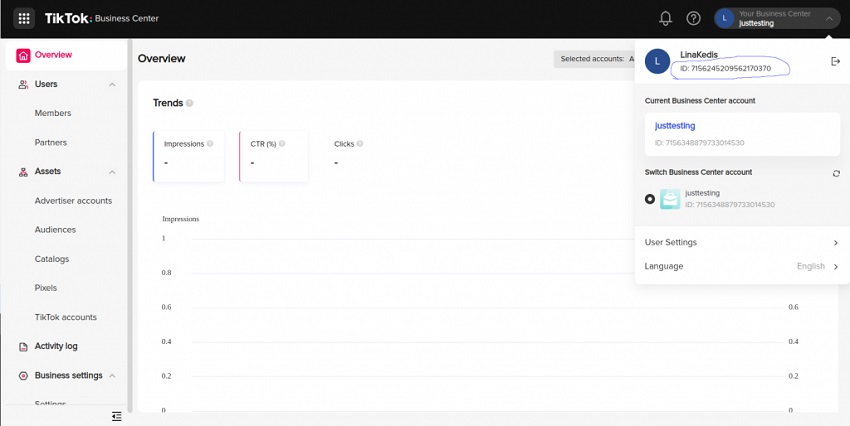Go to Advertiser accounts

pos(73,201)
